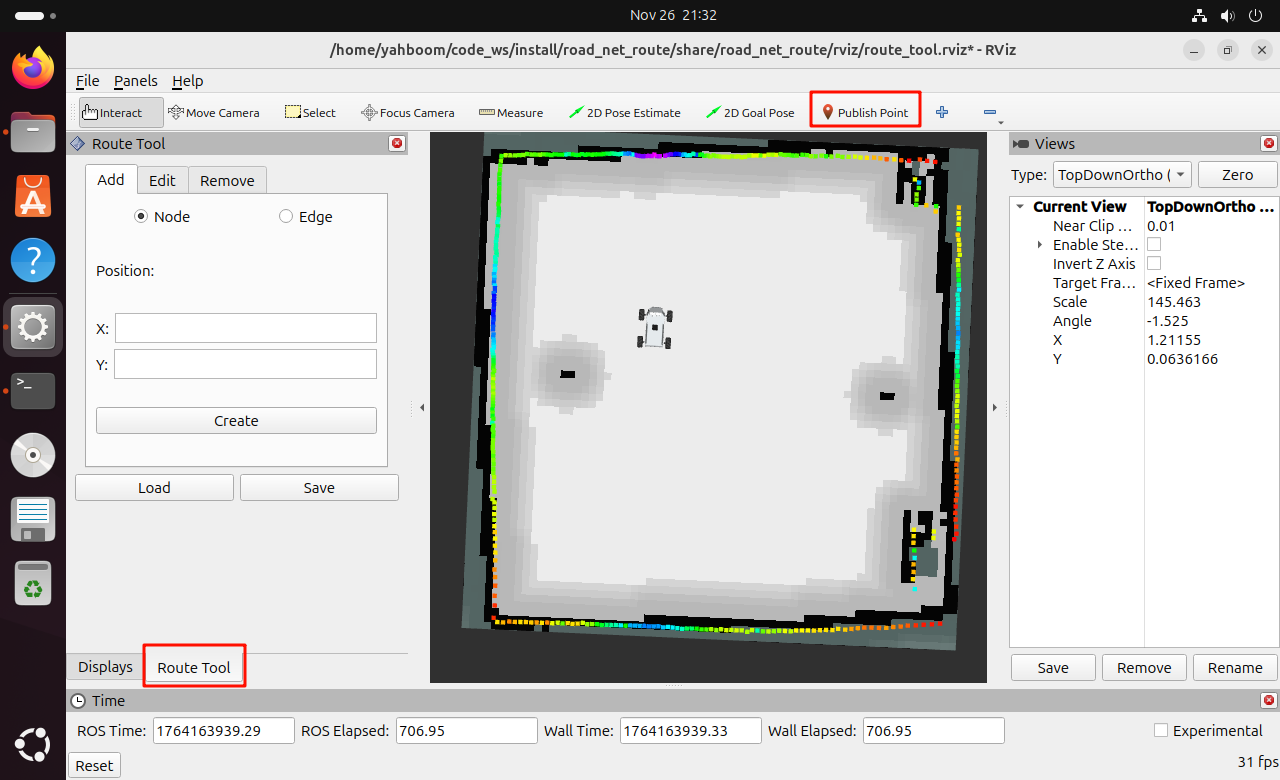Open the Panels menu

point(135,81)
